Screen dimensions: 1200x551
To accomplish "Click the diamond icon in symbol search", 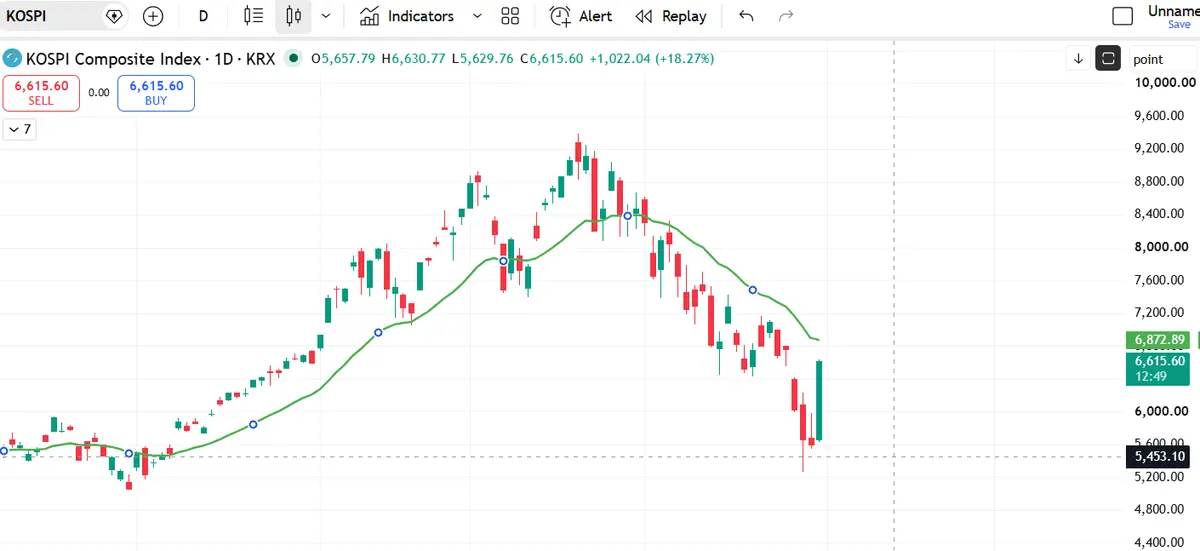I will pyautogui.click(x=114, y=16).
